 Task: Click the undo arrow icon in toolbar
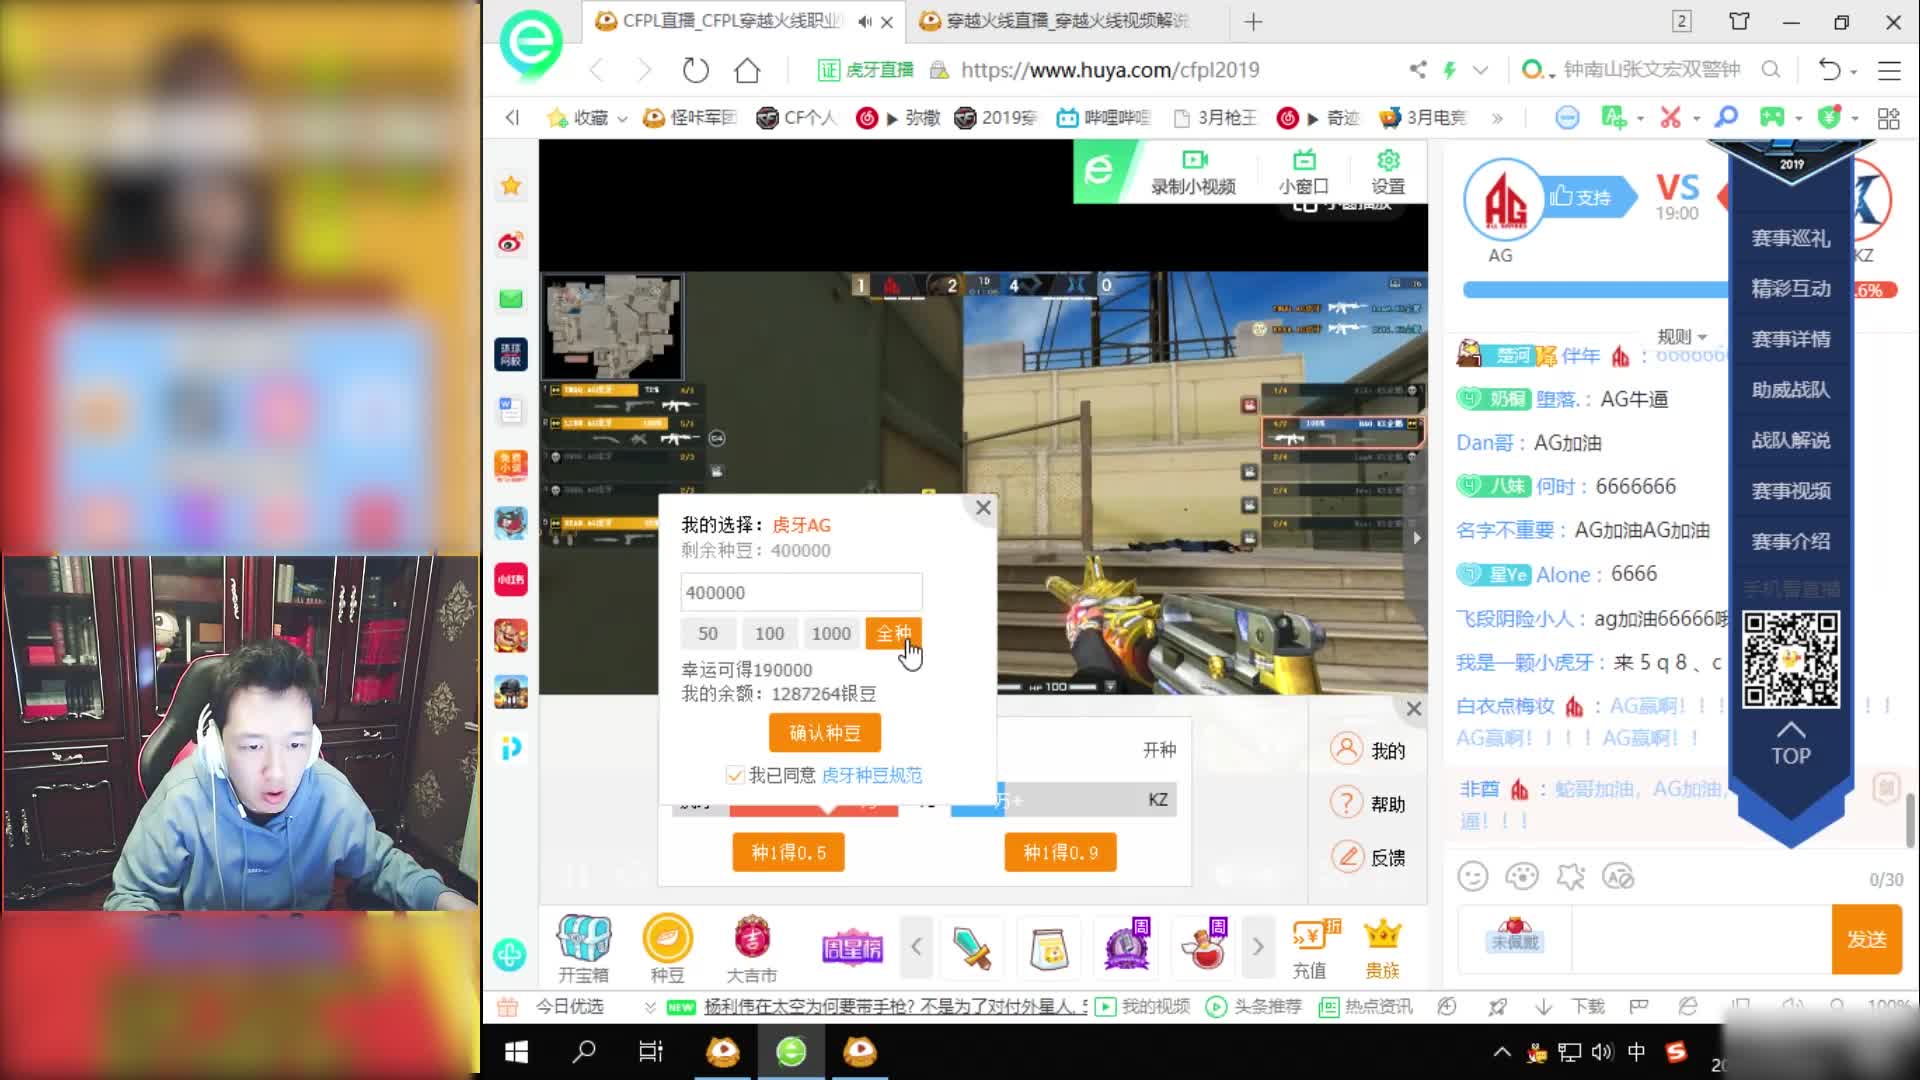(1829, 70)
